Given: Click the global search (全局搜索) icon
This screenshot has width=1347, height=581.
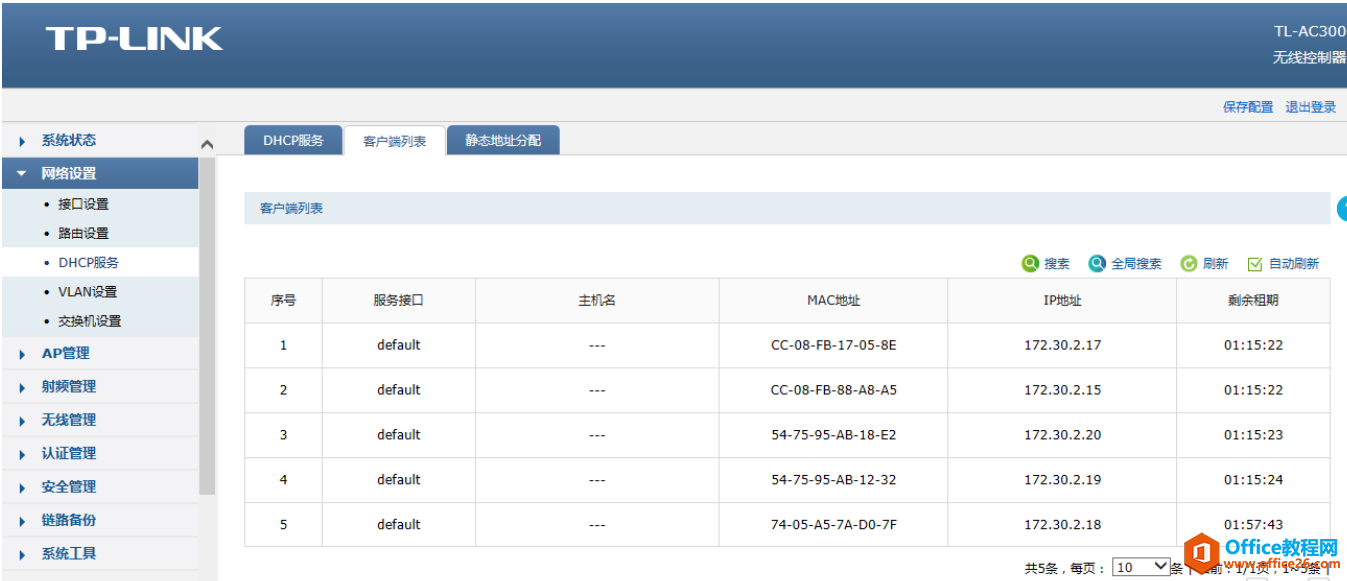Looking at the screenshot, I should (x=1097, y=264).
